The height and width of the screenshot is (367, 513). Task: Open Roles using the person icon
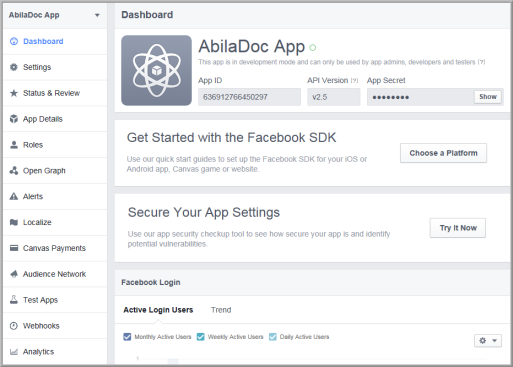(14, 145)
